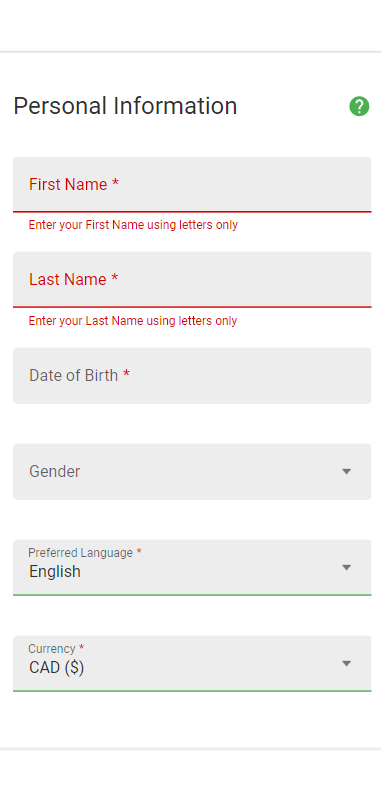
Task: Click the red Last Name label
Action: [74, 279]
